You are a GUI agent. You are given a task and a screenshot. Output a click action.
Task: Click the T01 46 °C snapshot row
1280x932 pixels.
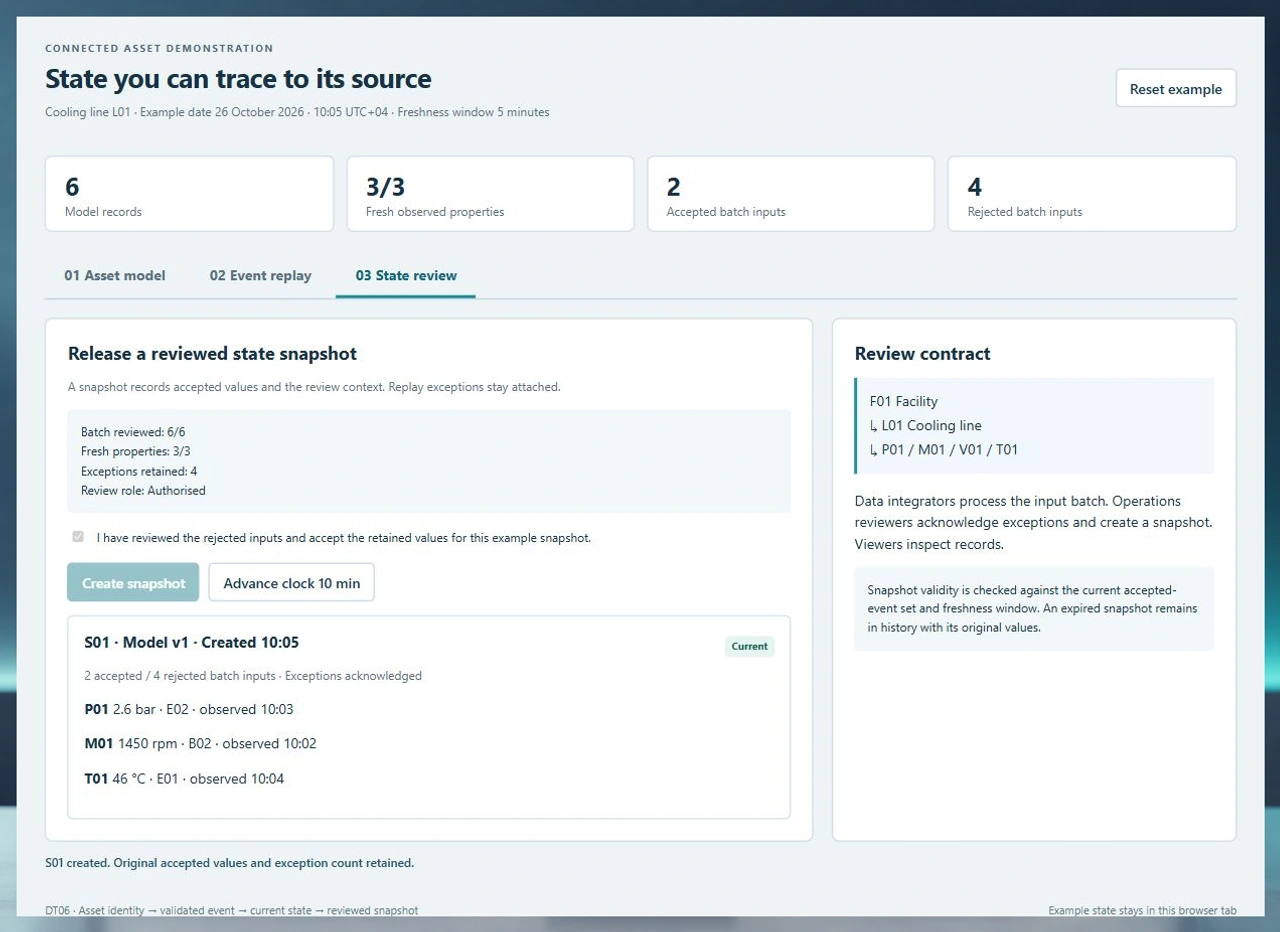pos(185,778)
